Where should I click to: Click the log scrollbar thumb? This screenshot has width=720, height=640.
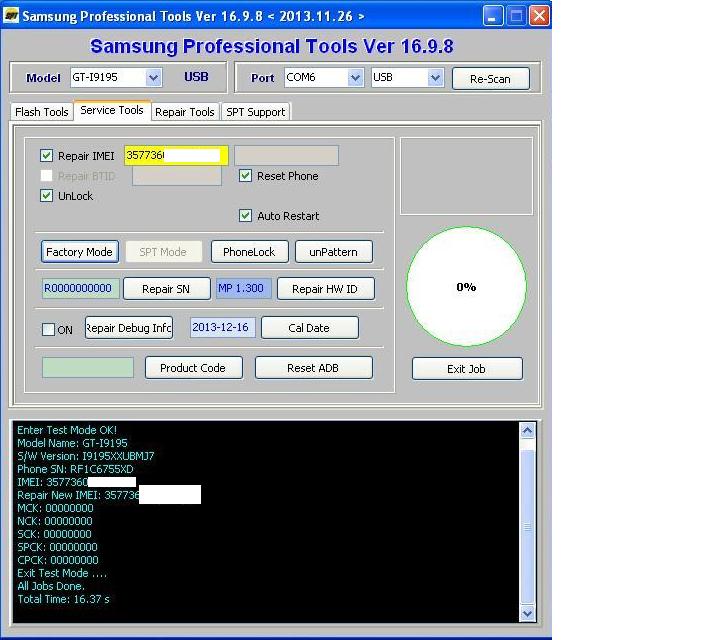(527, 527)
